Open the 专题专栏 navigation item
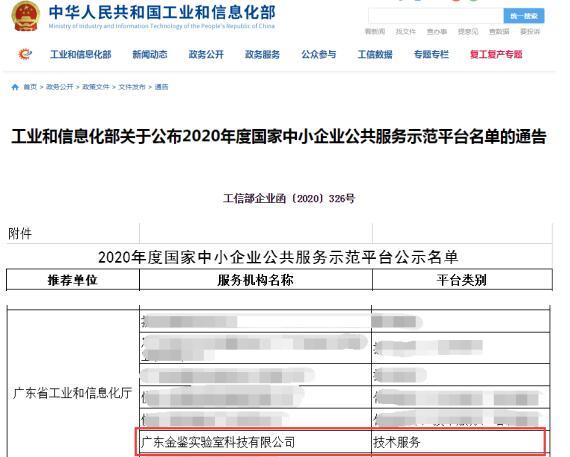570x457 pixels. click(x=431, y=55)
